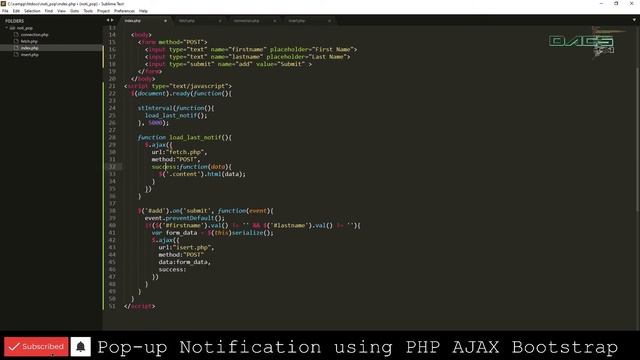Click the 5000 interval value

pyautogui.click(x=155, y=123)
